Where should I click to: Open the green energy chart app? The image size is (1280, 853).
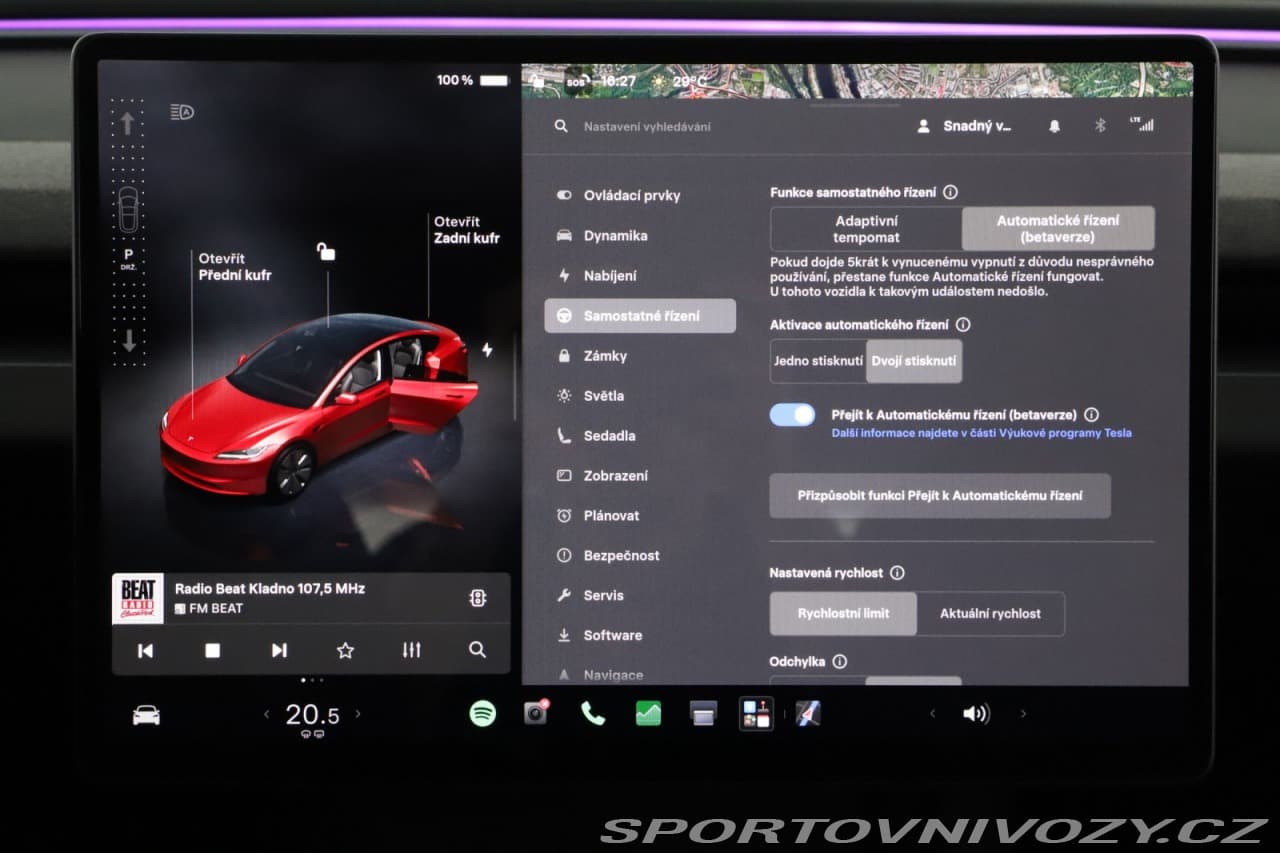click(648, 713)
